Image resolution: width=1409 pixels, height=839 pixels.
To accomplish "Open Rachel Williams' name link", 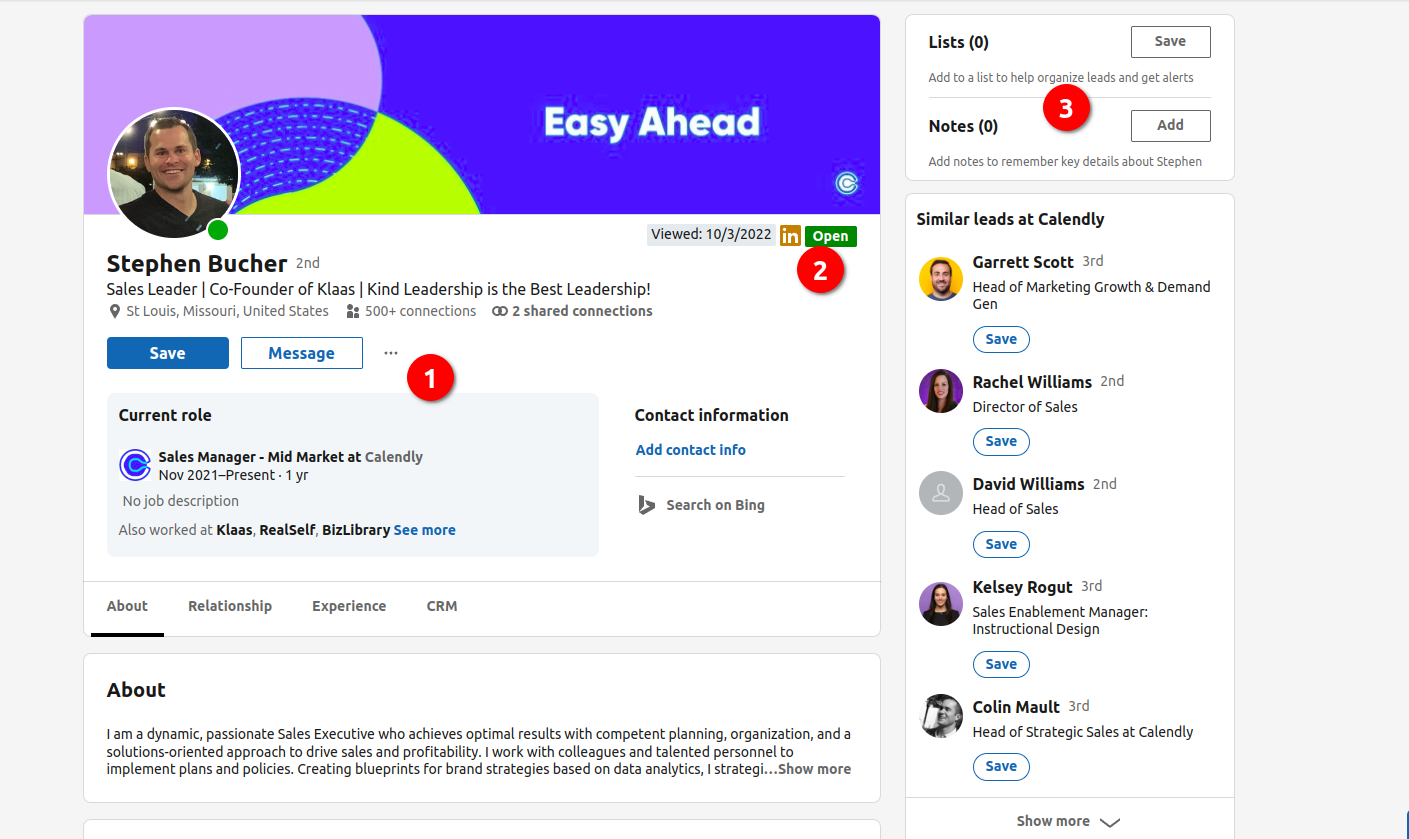I will tap(1032, 382).
